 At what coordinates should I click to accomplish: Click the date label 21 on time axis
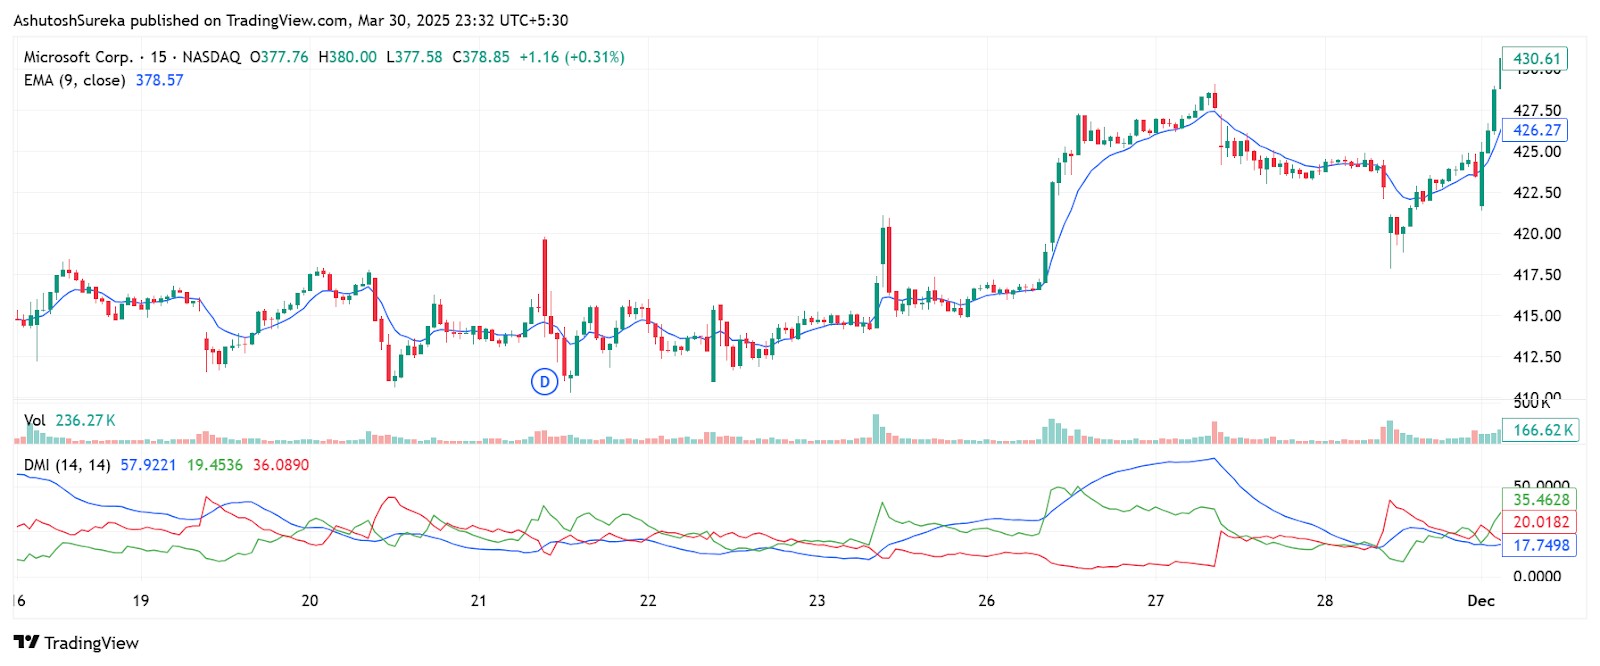tap(479, 600)
